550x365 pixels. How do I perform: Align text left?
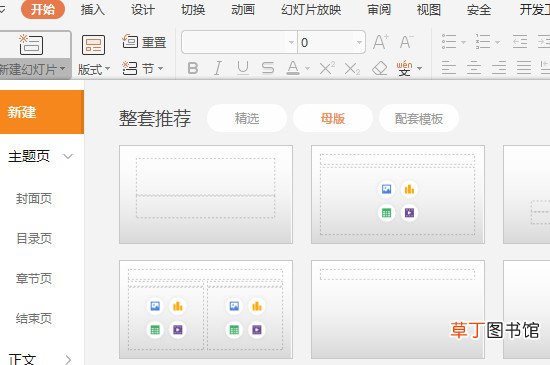pos(449,68)
